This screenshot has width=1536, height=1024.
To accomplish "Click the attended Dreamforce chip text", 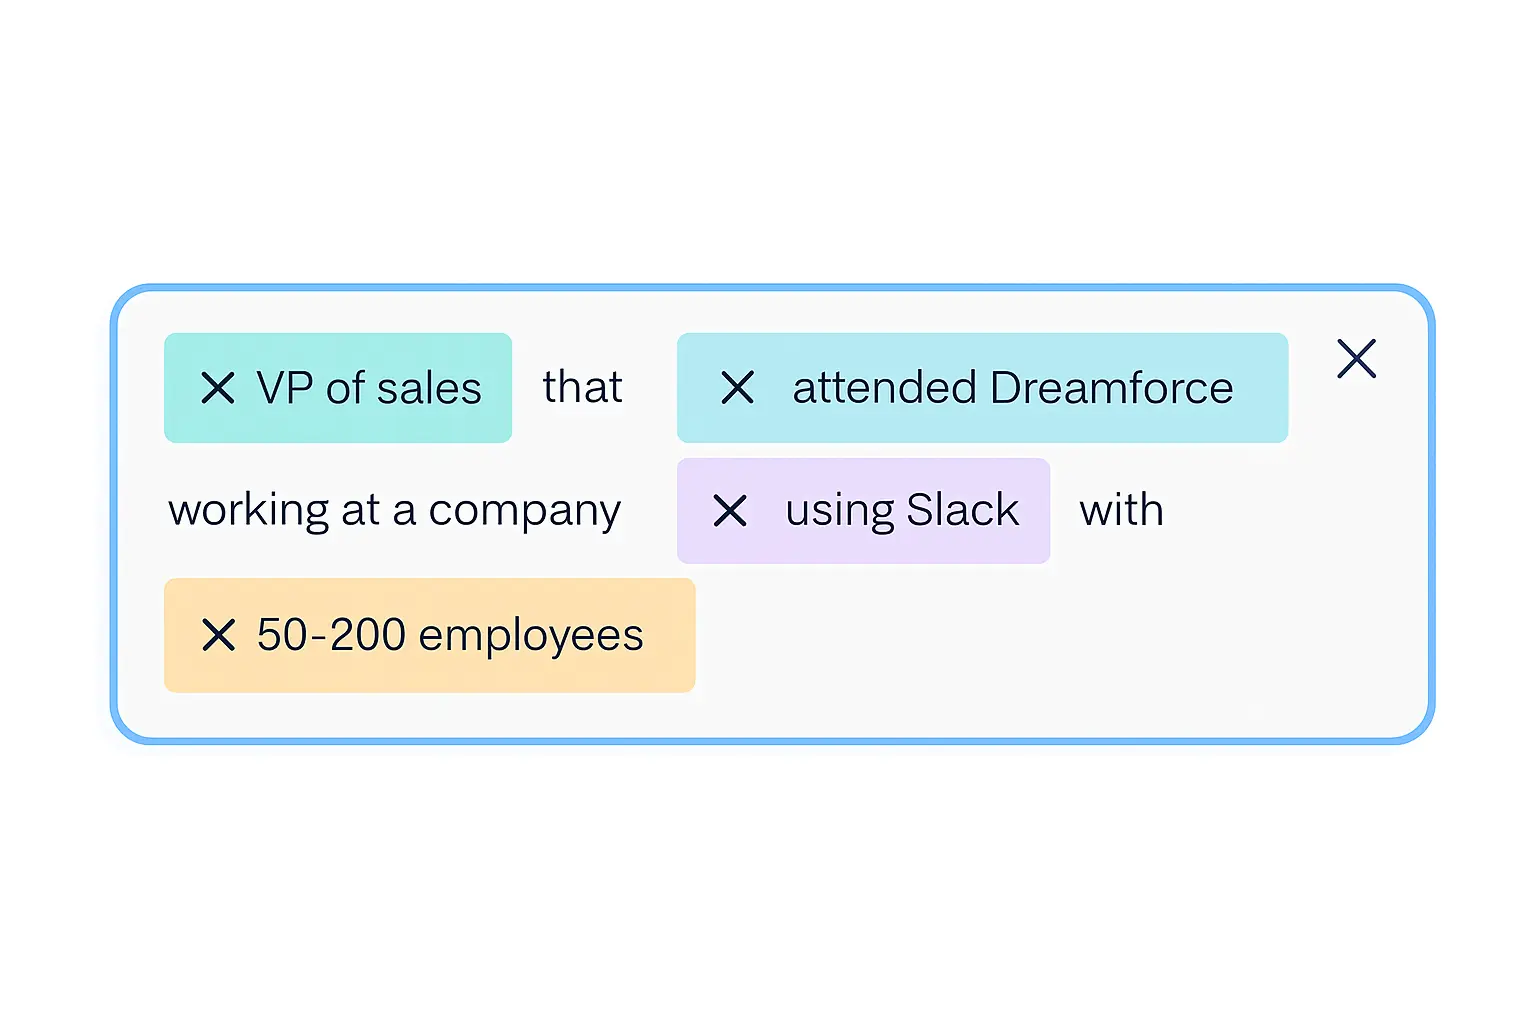I will tap(1012, 388).
